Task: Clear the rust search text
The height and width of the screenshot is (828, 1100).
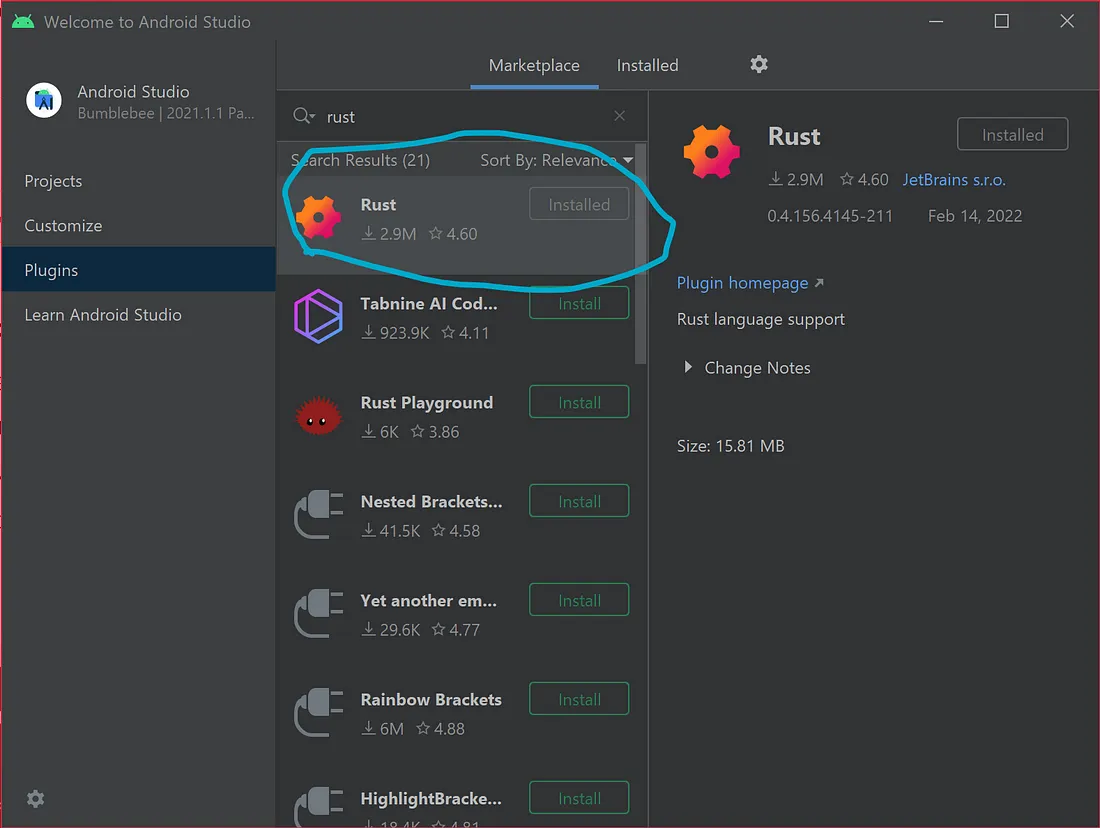Action: 619,116
